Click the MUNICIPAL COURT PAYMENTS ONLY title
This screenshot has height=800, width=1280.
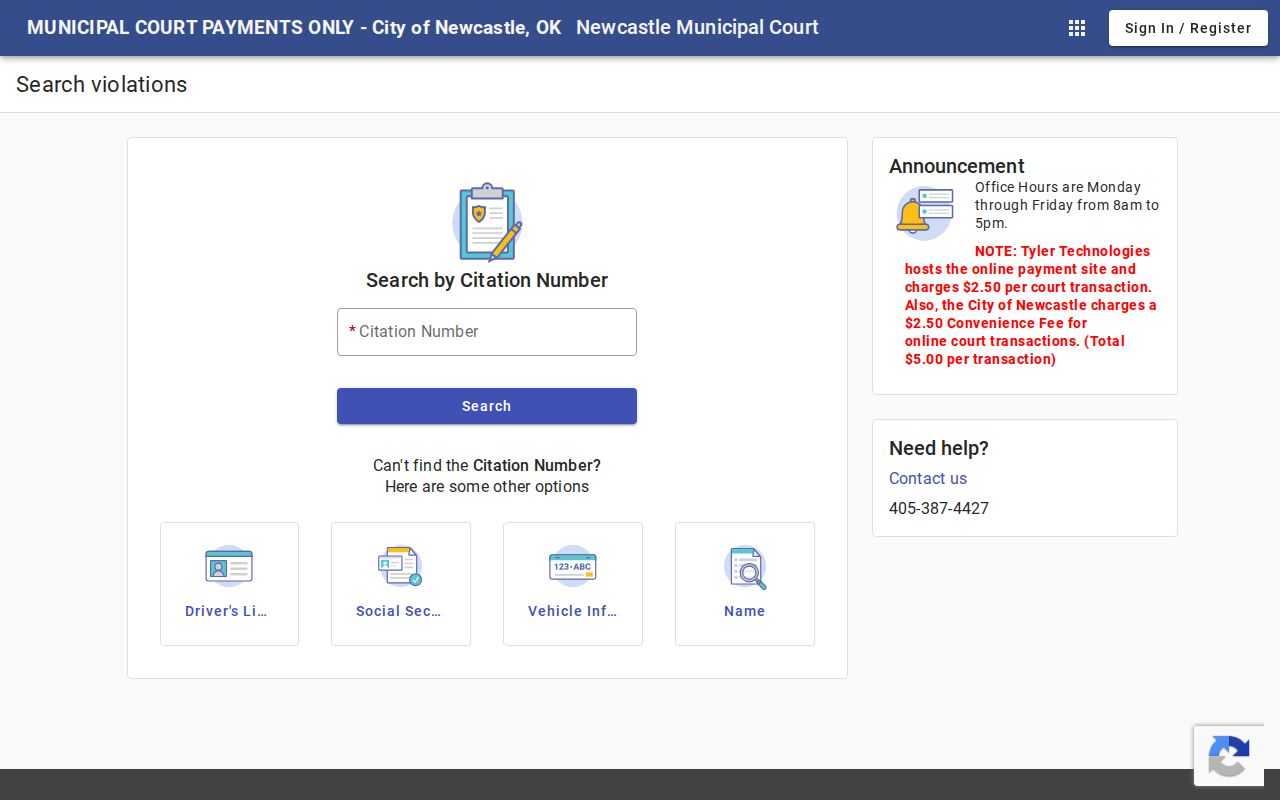pos(294,28)
